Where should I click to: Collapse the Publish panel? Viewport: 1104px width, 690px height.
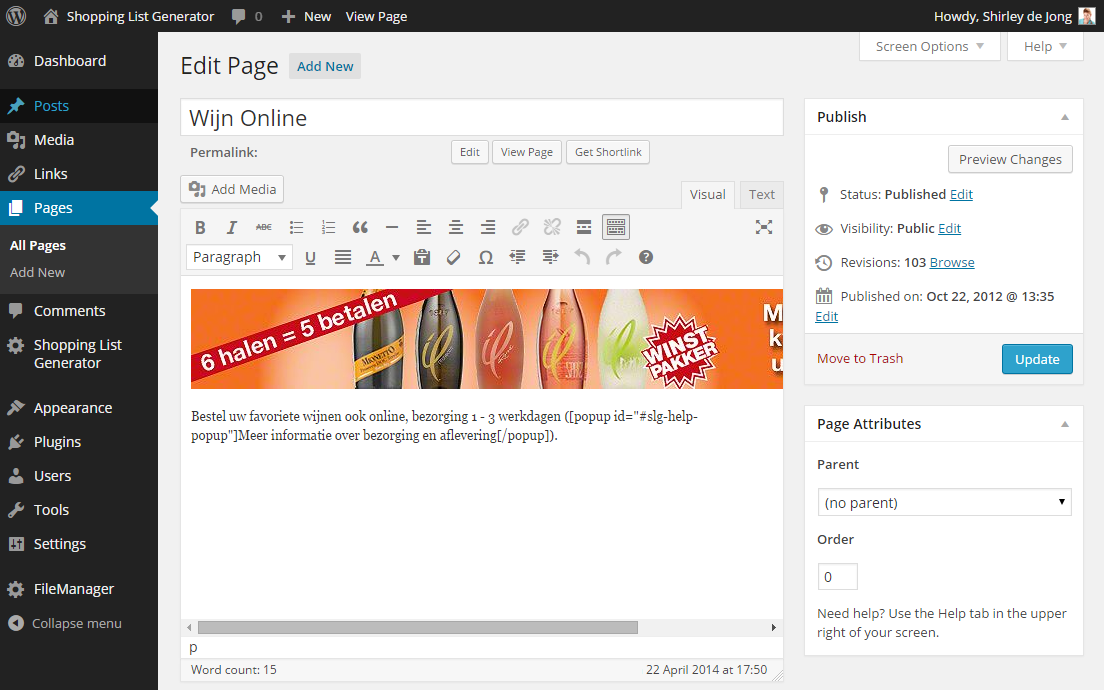(1064, 117)
